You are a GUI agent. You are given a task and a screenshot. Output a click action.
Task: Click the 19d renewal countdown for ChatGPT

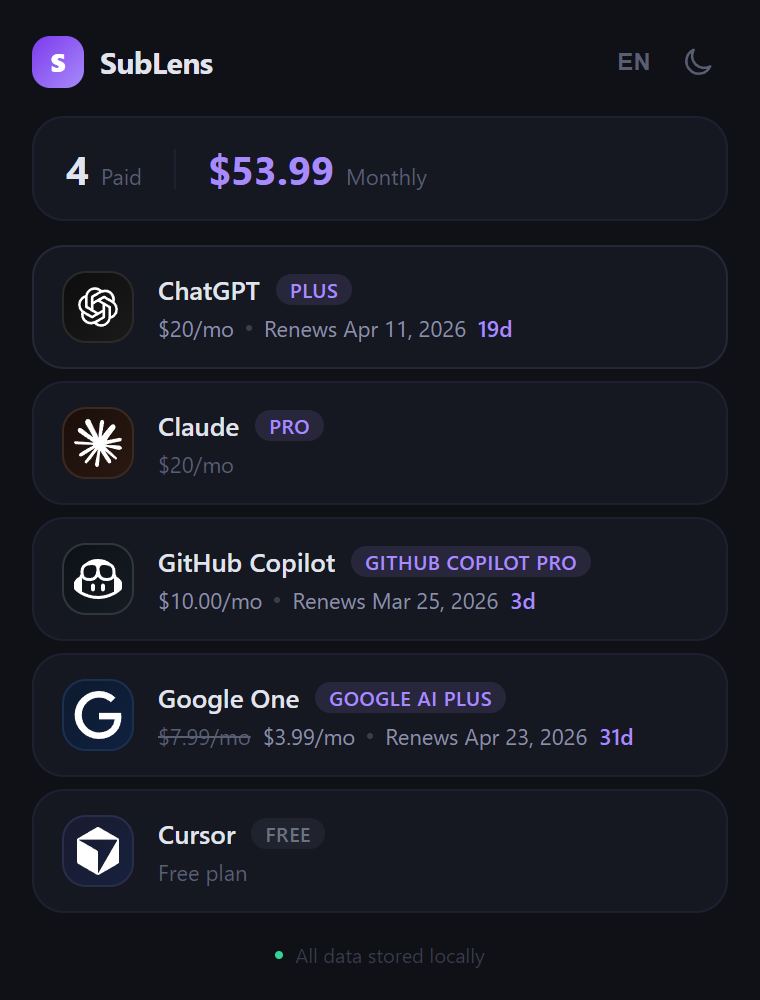point(493,329)
